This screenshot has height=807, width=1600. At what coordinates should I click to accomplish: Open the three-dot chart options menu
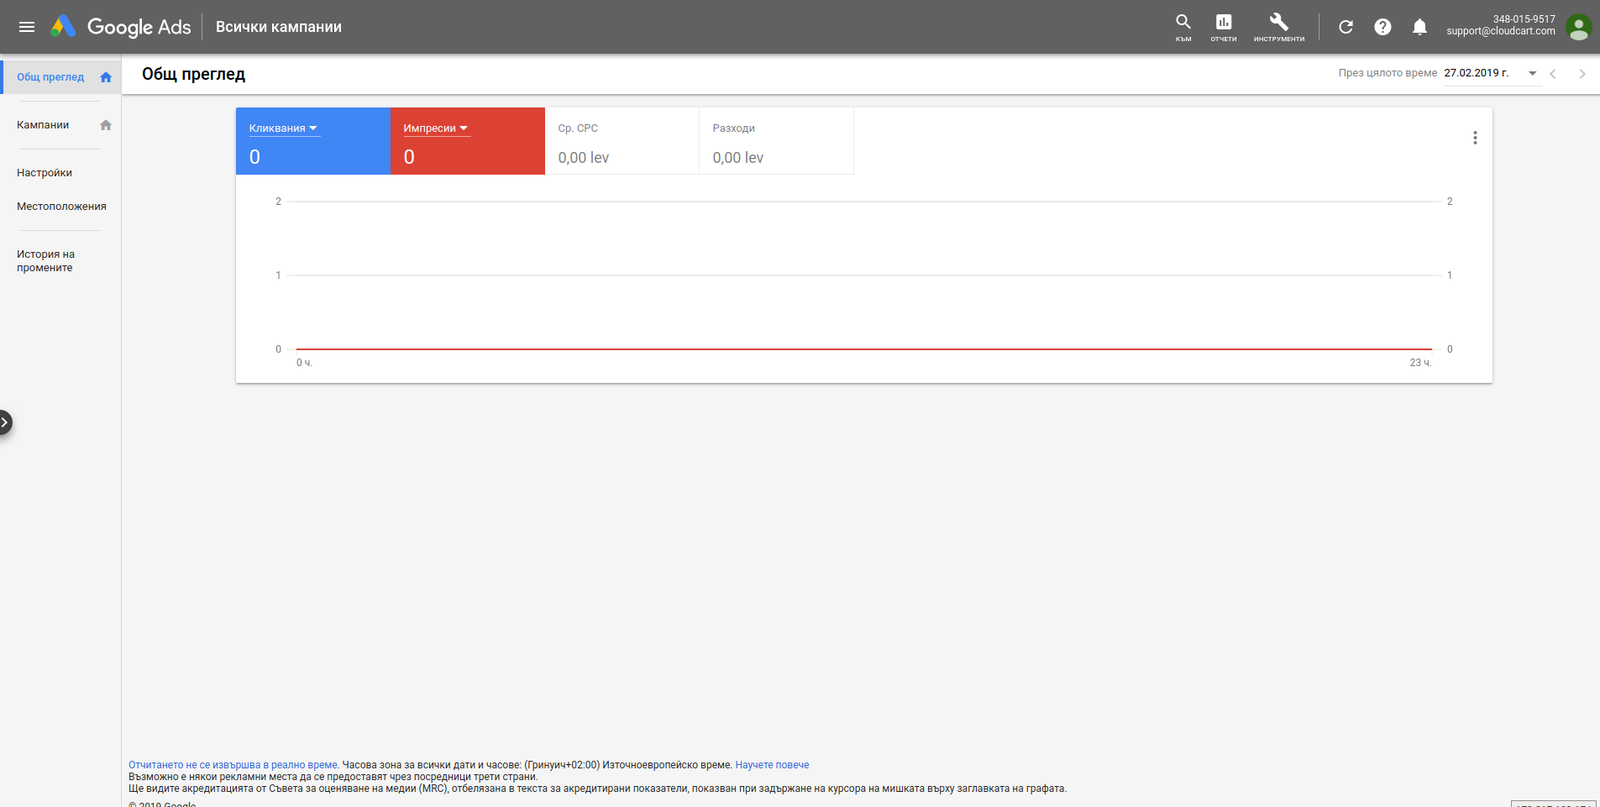click(x=1475, y=138)
